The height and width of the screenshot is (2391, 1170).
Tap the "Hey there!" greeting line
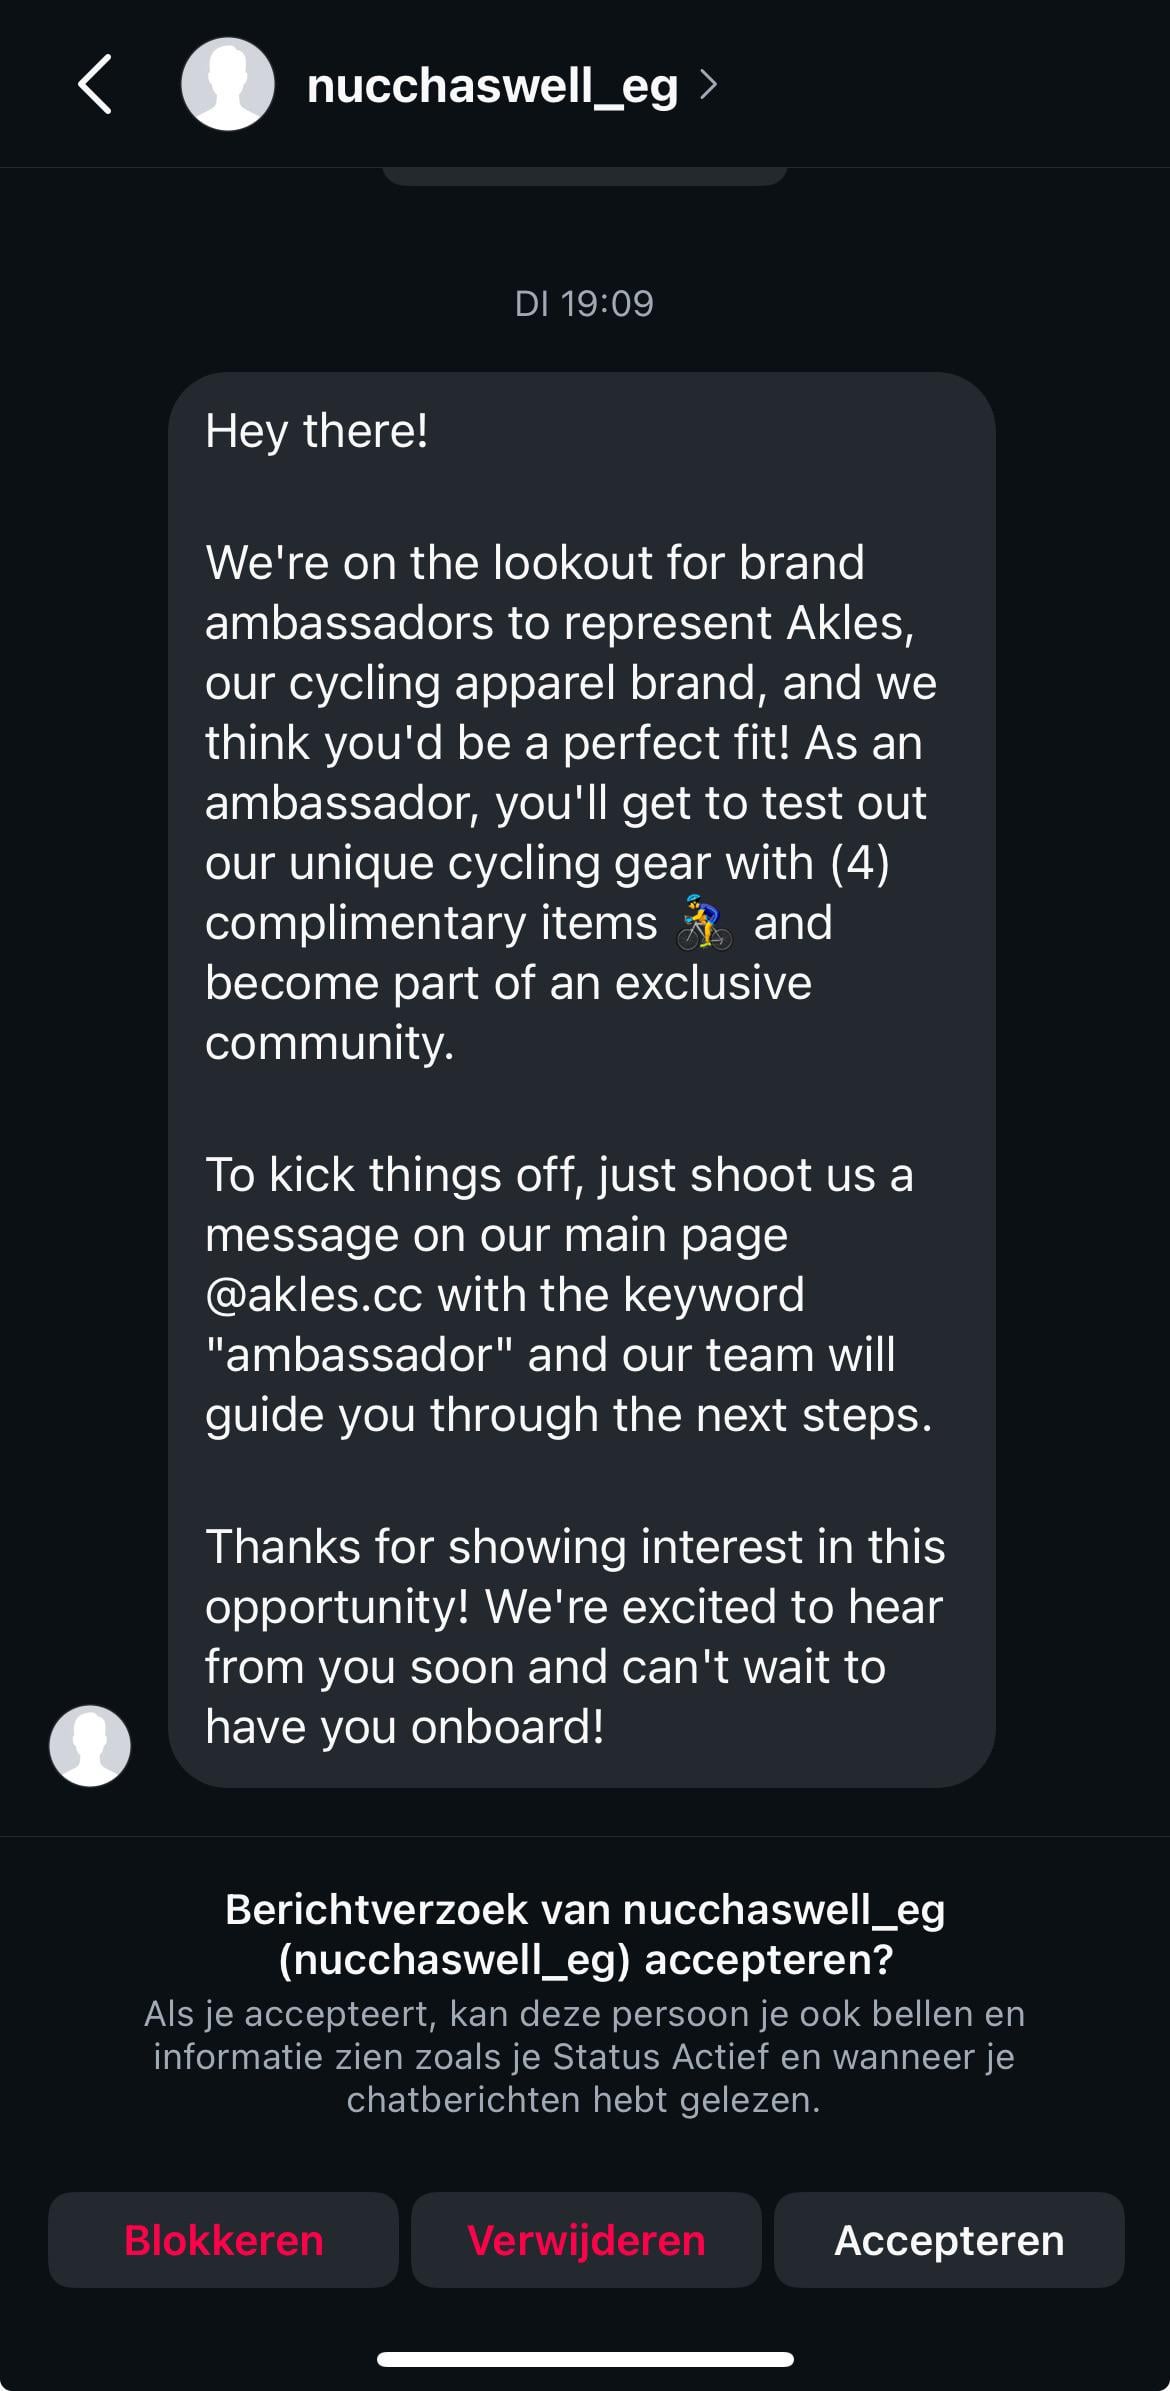pos(317,431)
